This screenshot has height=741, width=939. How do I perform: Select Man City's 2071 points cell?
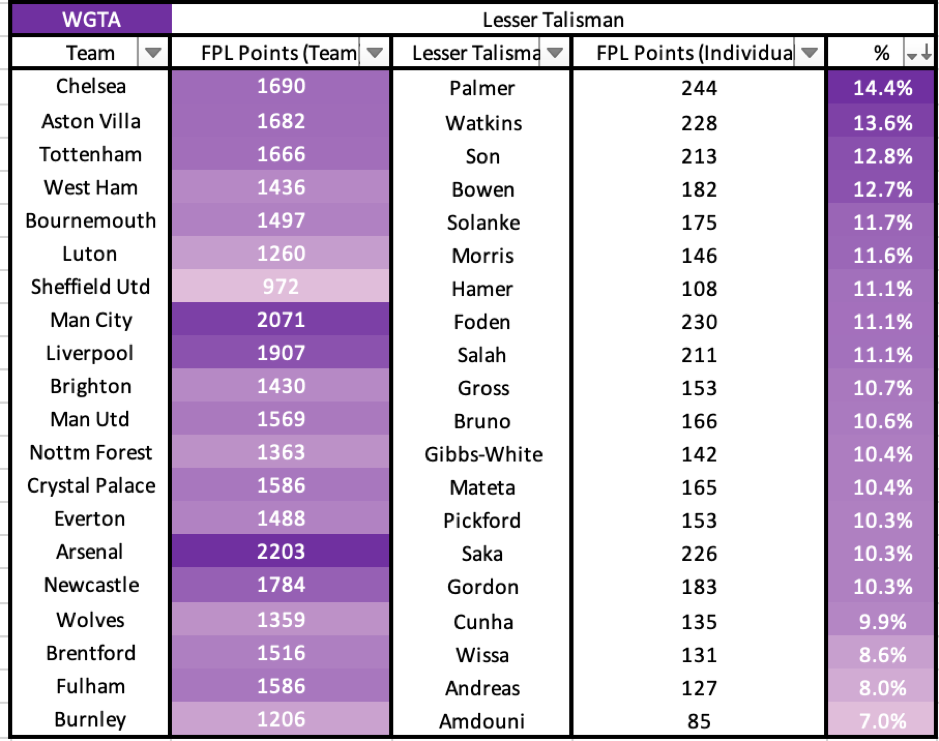281,321
